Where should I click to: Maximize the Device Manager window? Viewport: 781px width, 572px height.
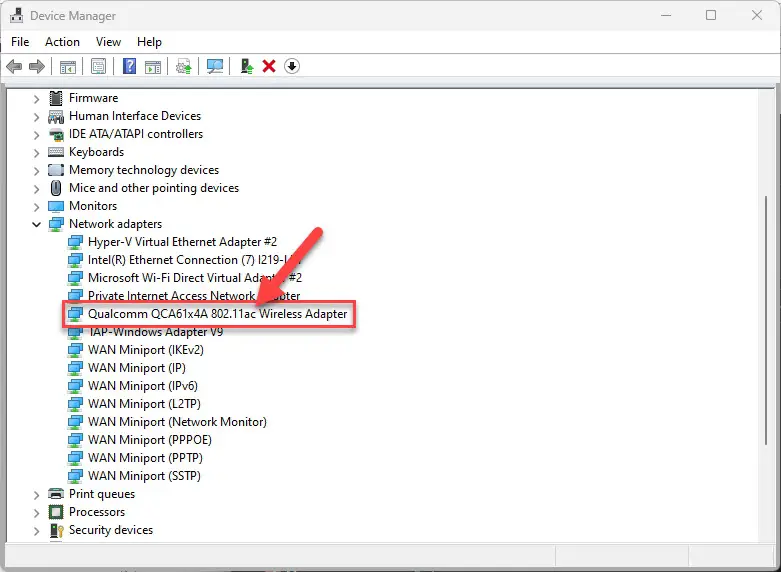point(711,15)
